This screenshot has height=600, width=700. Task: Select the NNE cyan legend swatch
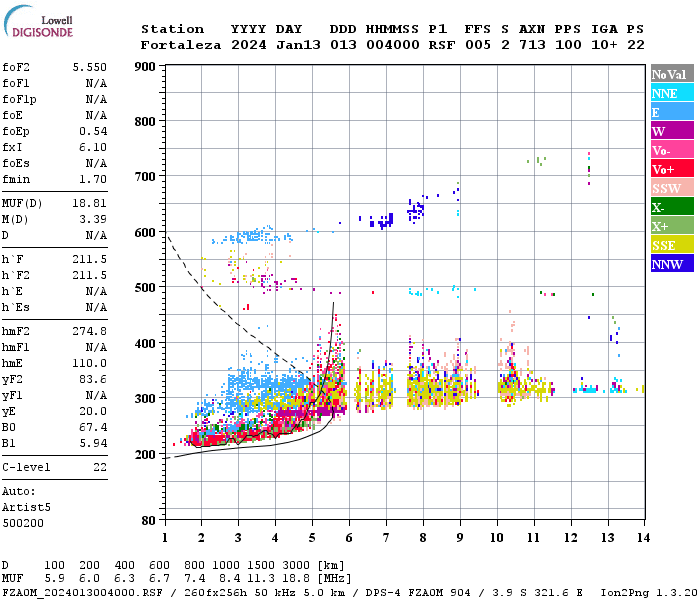[672, 93]
